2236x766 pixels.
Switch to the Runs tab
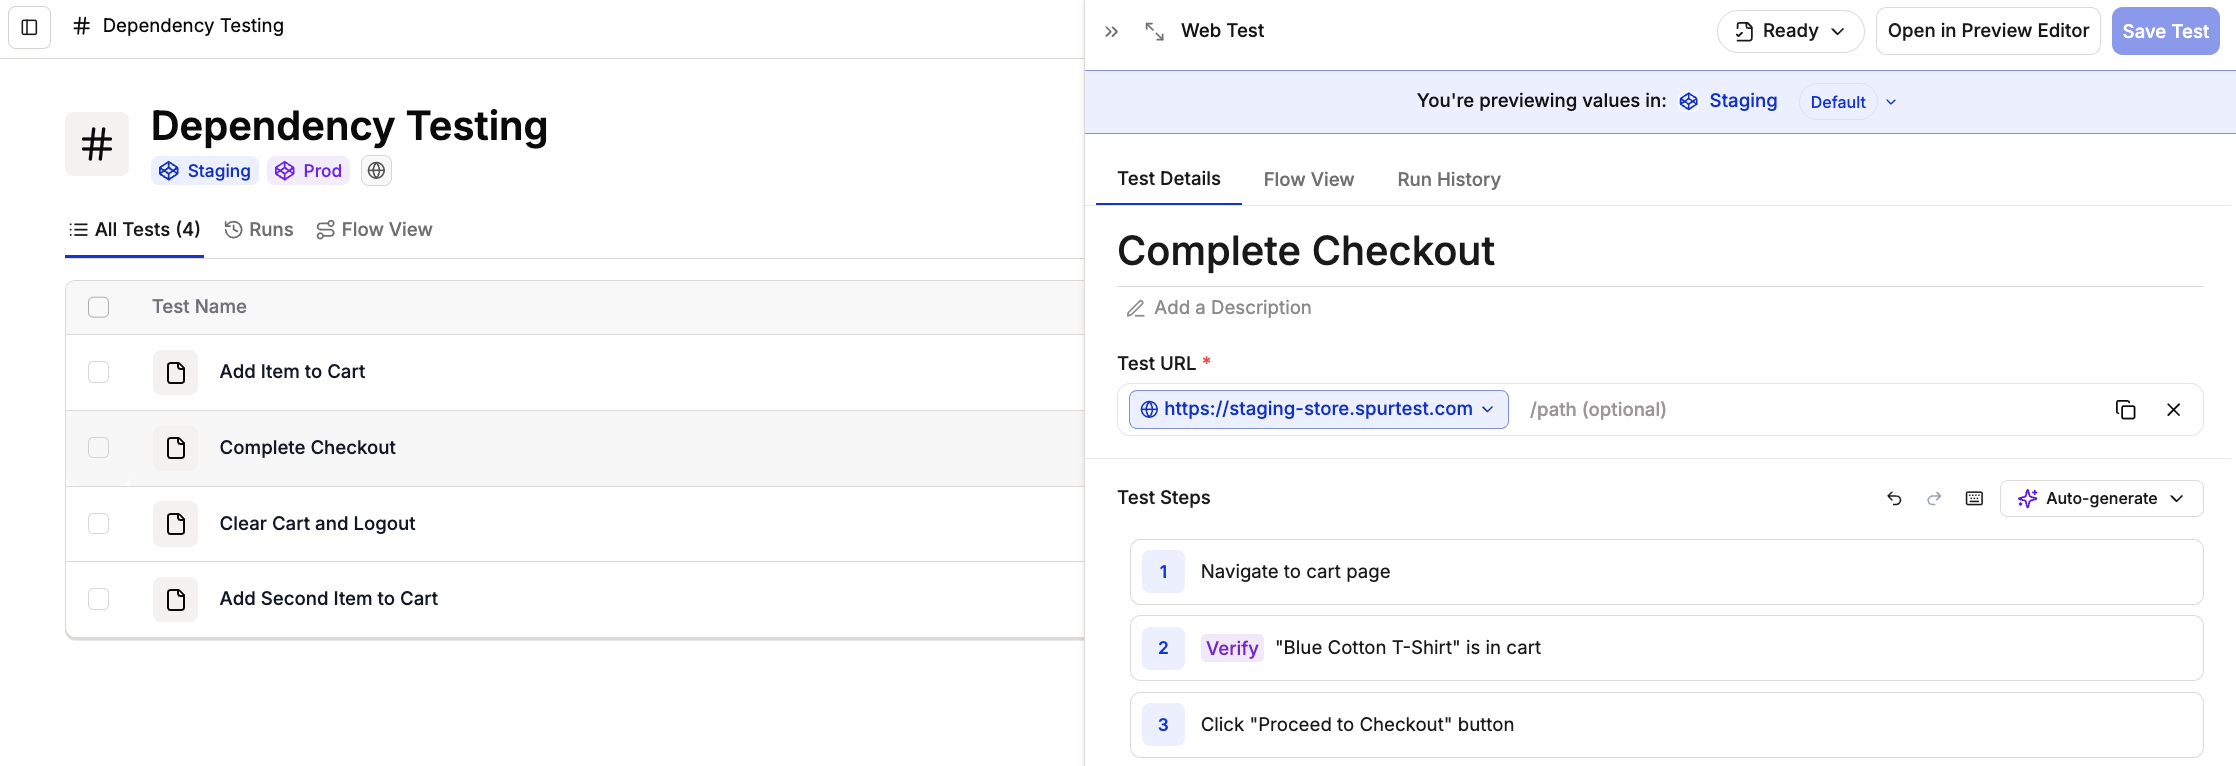click(259, 230)
